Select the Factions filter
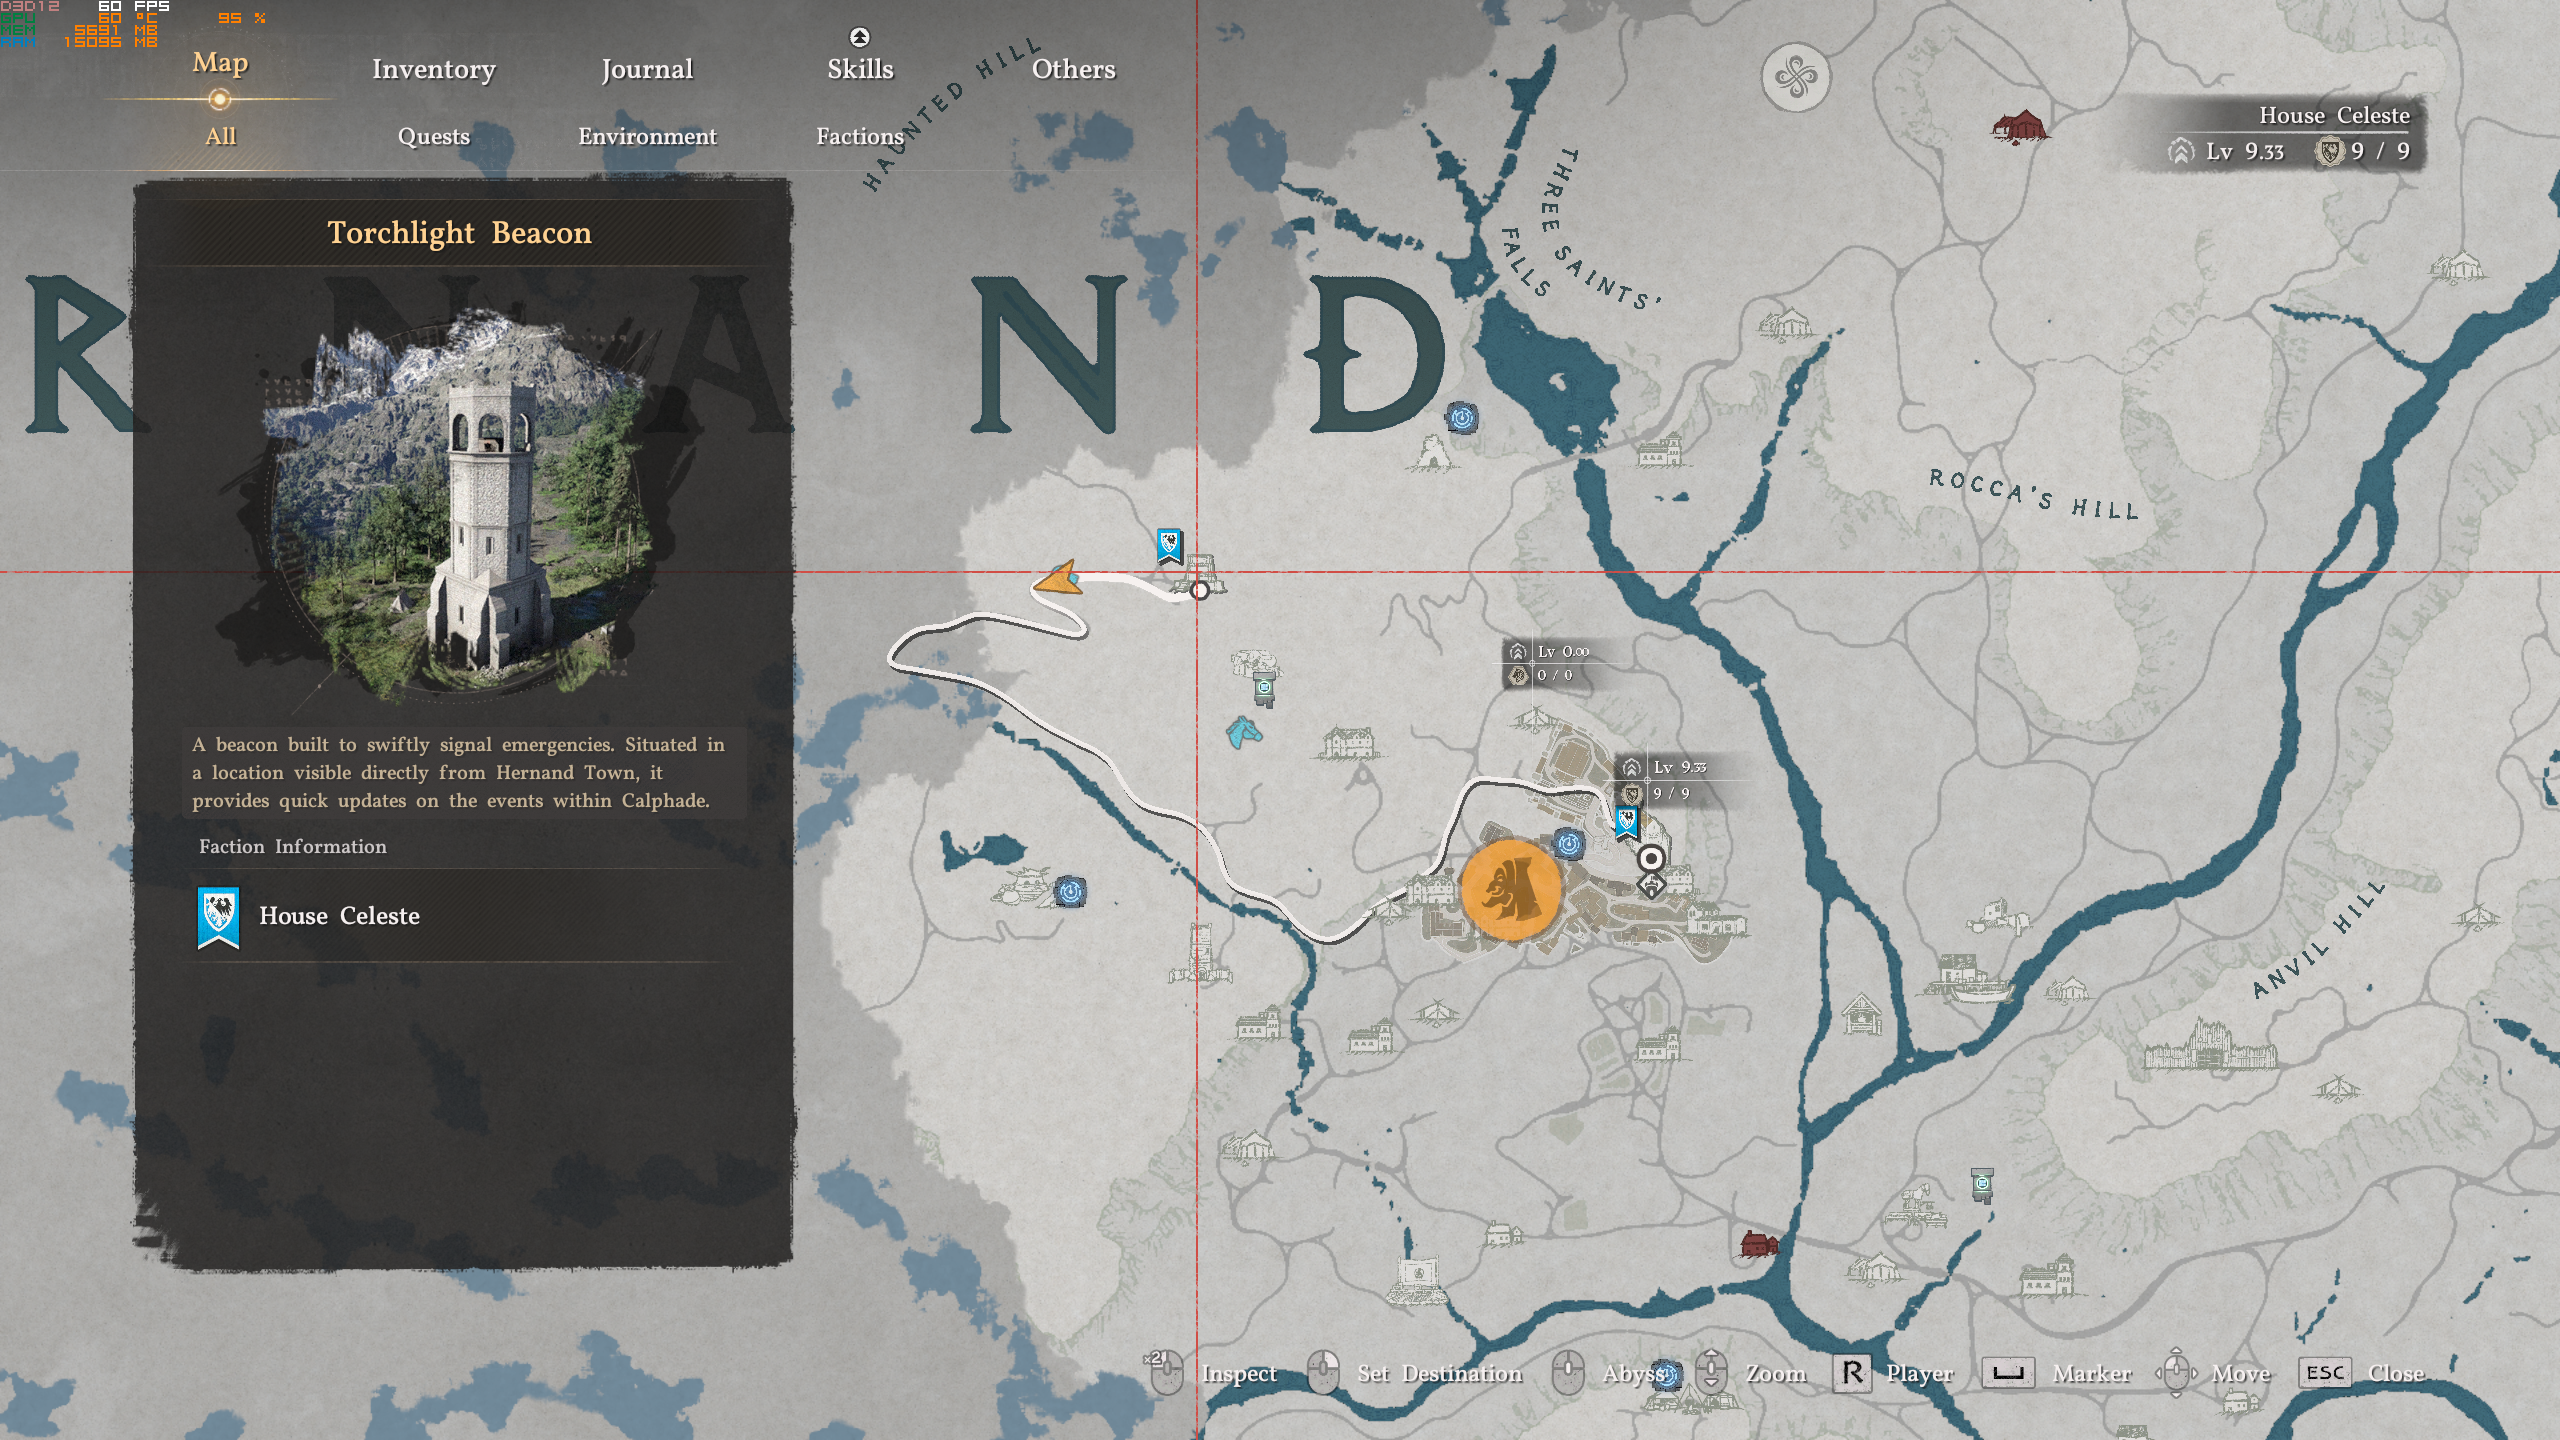This screenshot has width=2560, height=1440. point(859,136)
